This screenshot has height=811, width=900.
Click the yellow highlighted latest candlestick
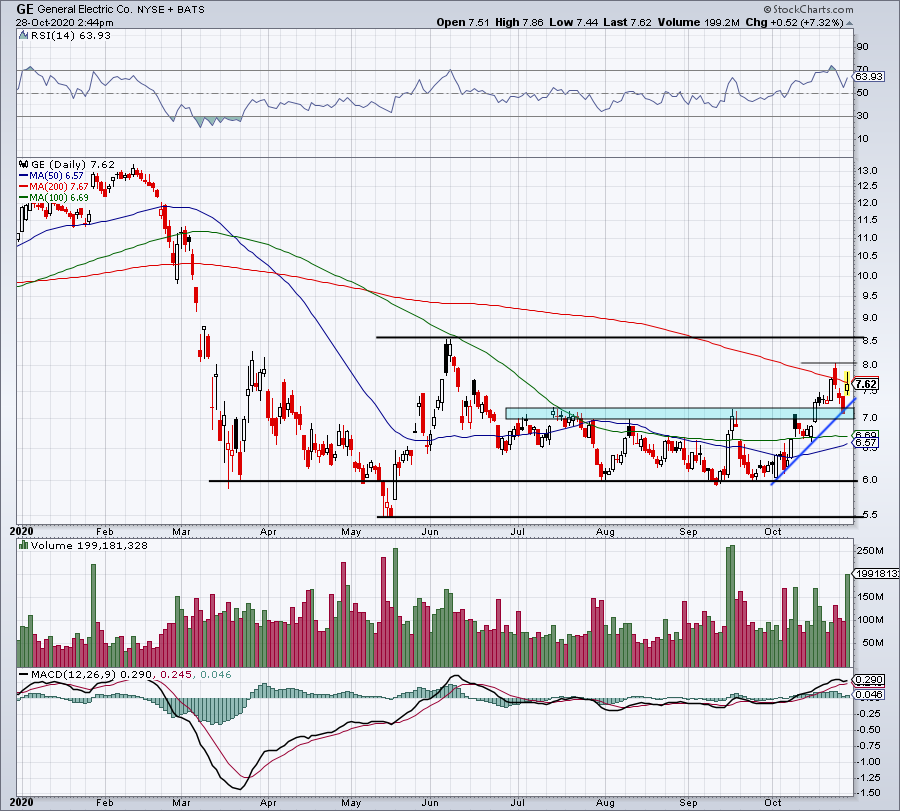tap(847, 383)
